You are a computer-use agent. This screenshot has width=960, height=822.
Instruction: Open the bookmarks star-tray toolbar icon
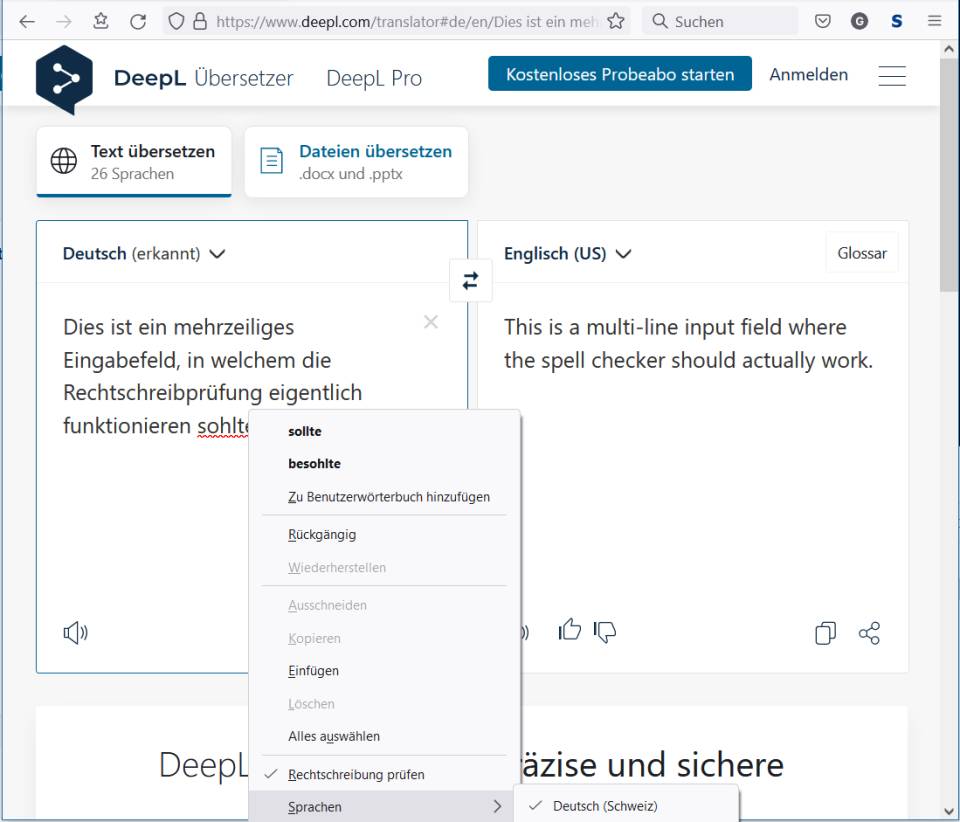(x=101, y=21)
